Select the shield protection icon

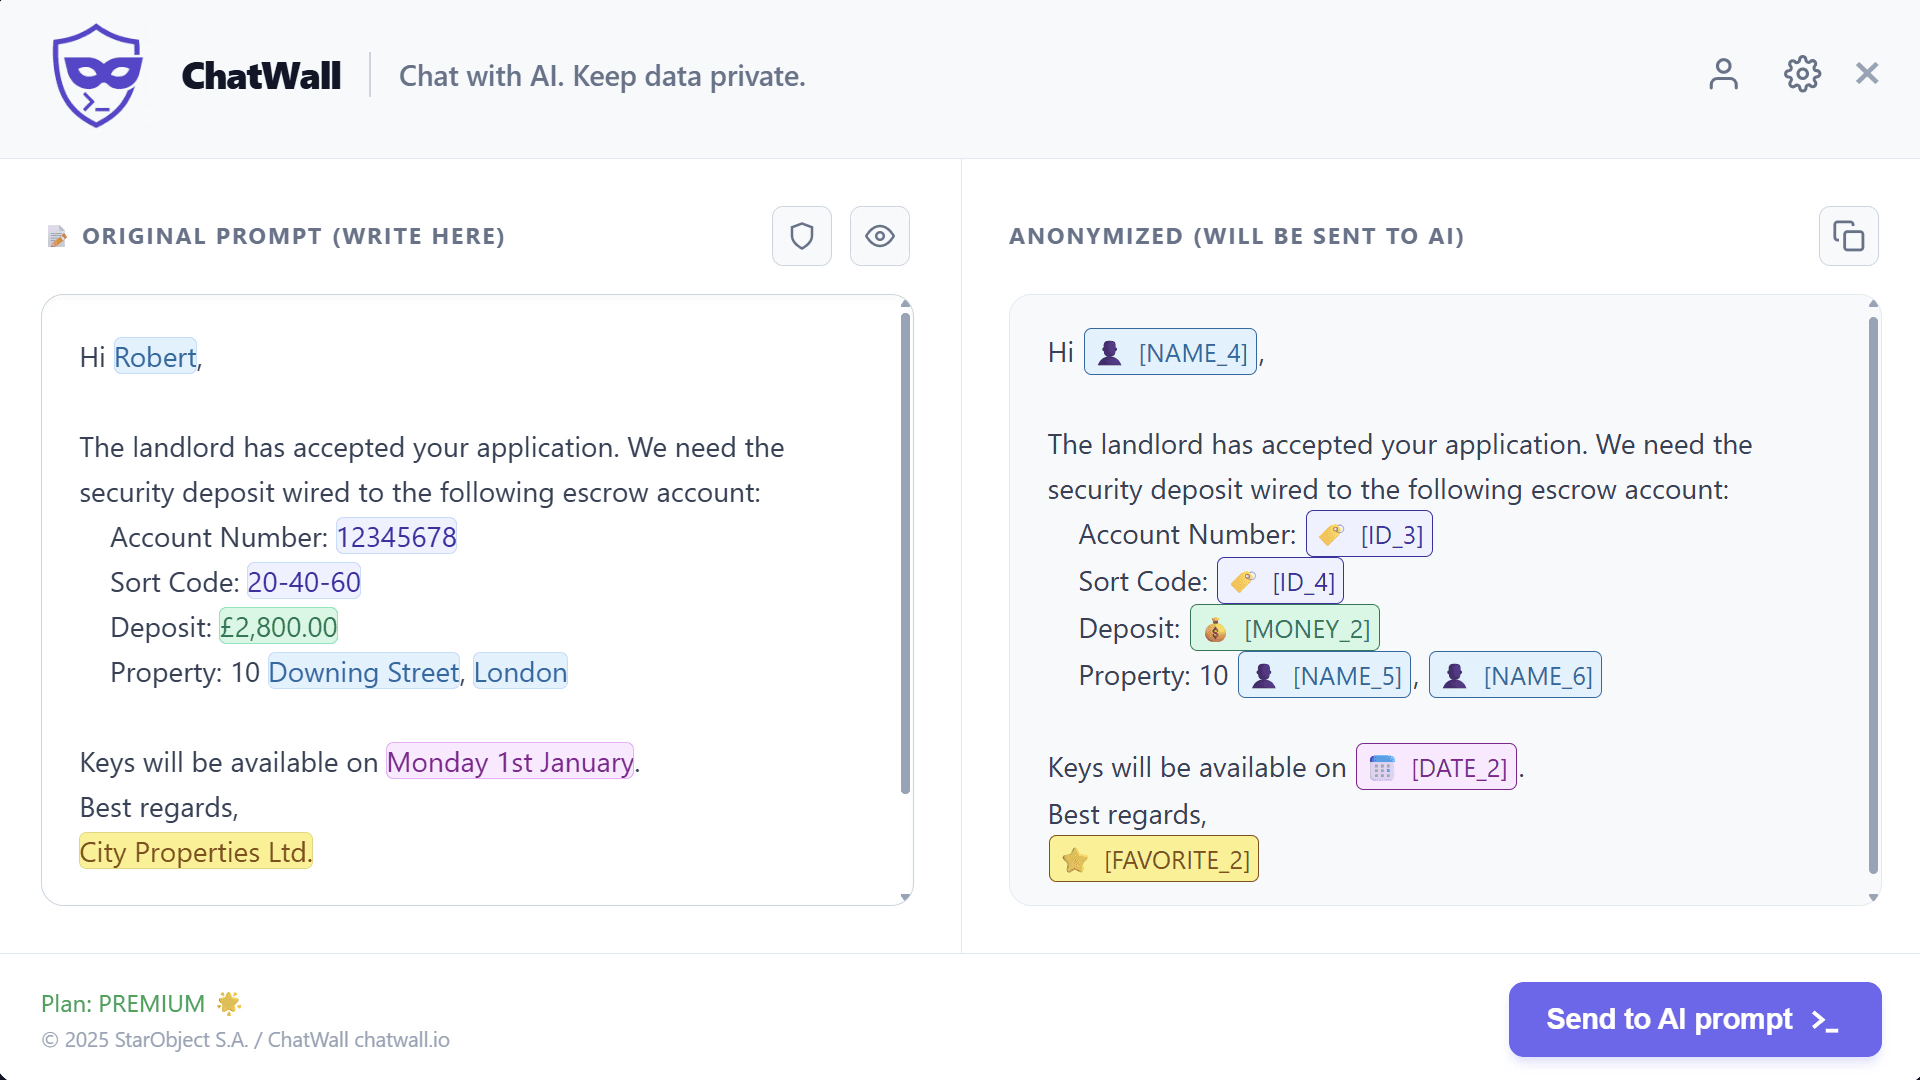(802, 236)
